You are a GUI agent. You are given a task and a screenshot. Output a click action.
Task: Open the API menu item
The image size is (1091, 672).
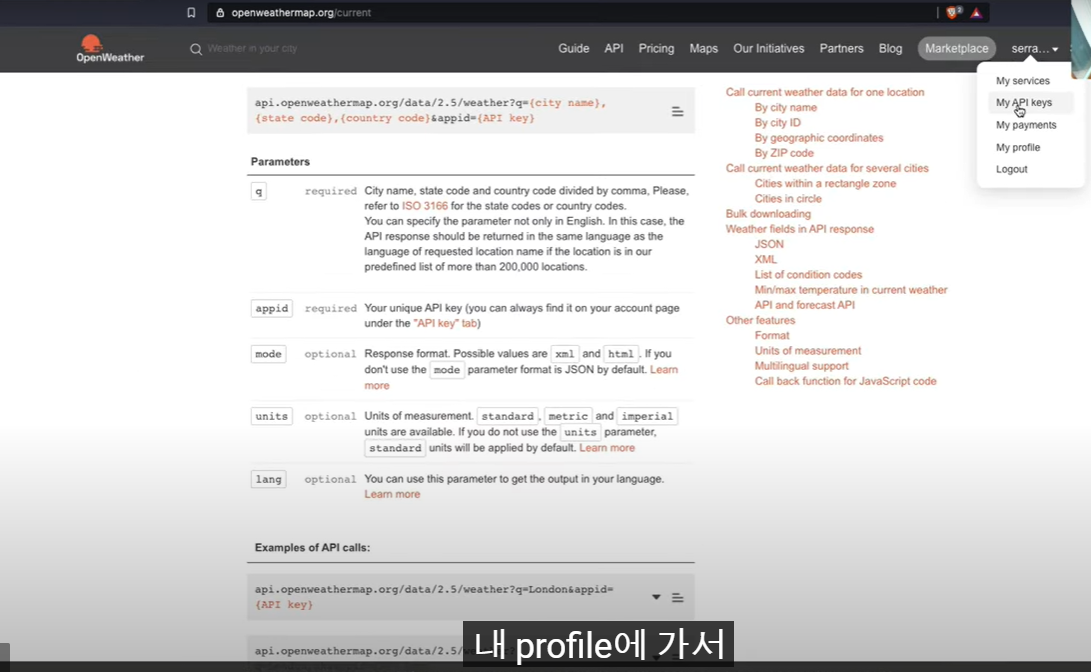(614, 49)
